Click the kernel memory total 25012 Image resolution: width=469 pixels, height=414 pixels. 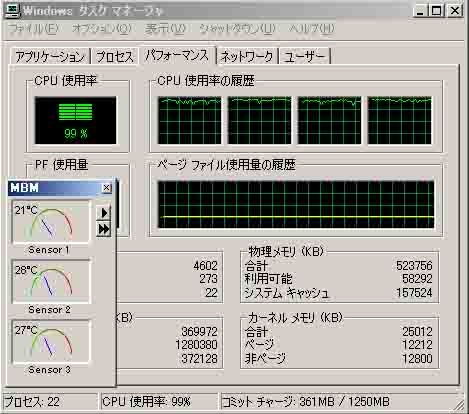[x=417, y=332]
